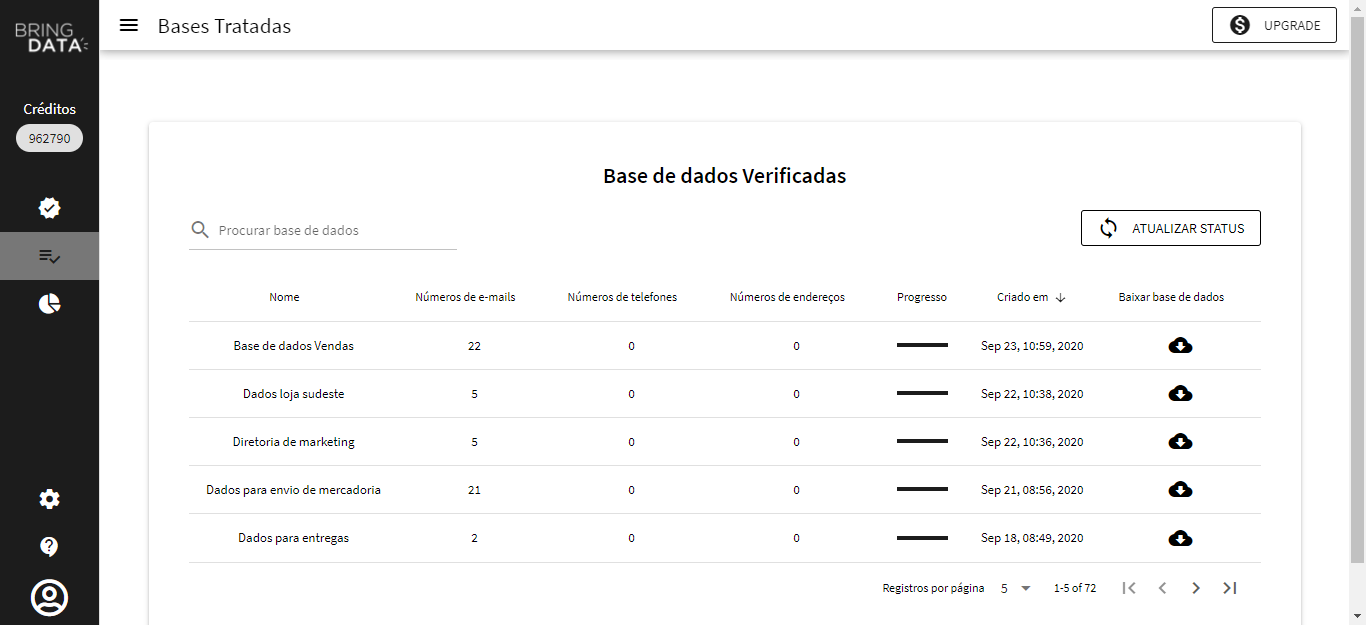This screenshot has width=1366, height=625.
Task: Sort by Números de e-mails column header
Action: point(466,297)
